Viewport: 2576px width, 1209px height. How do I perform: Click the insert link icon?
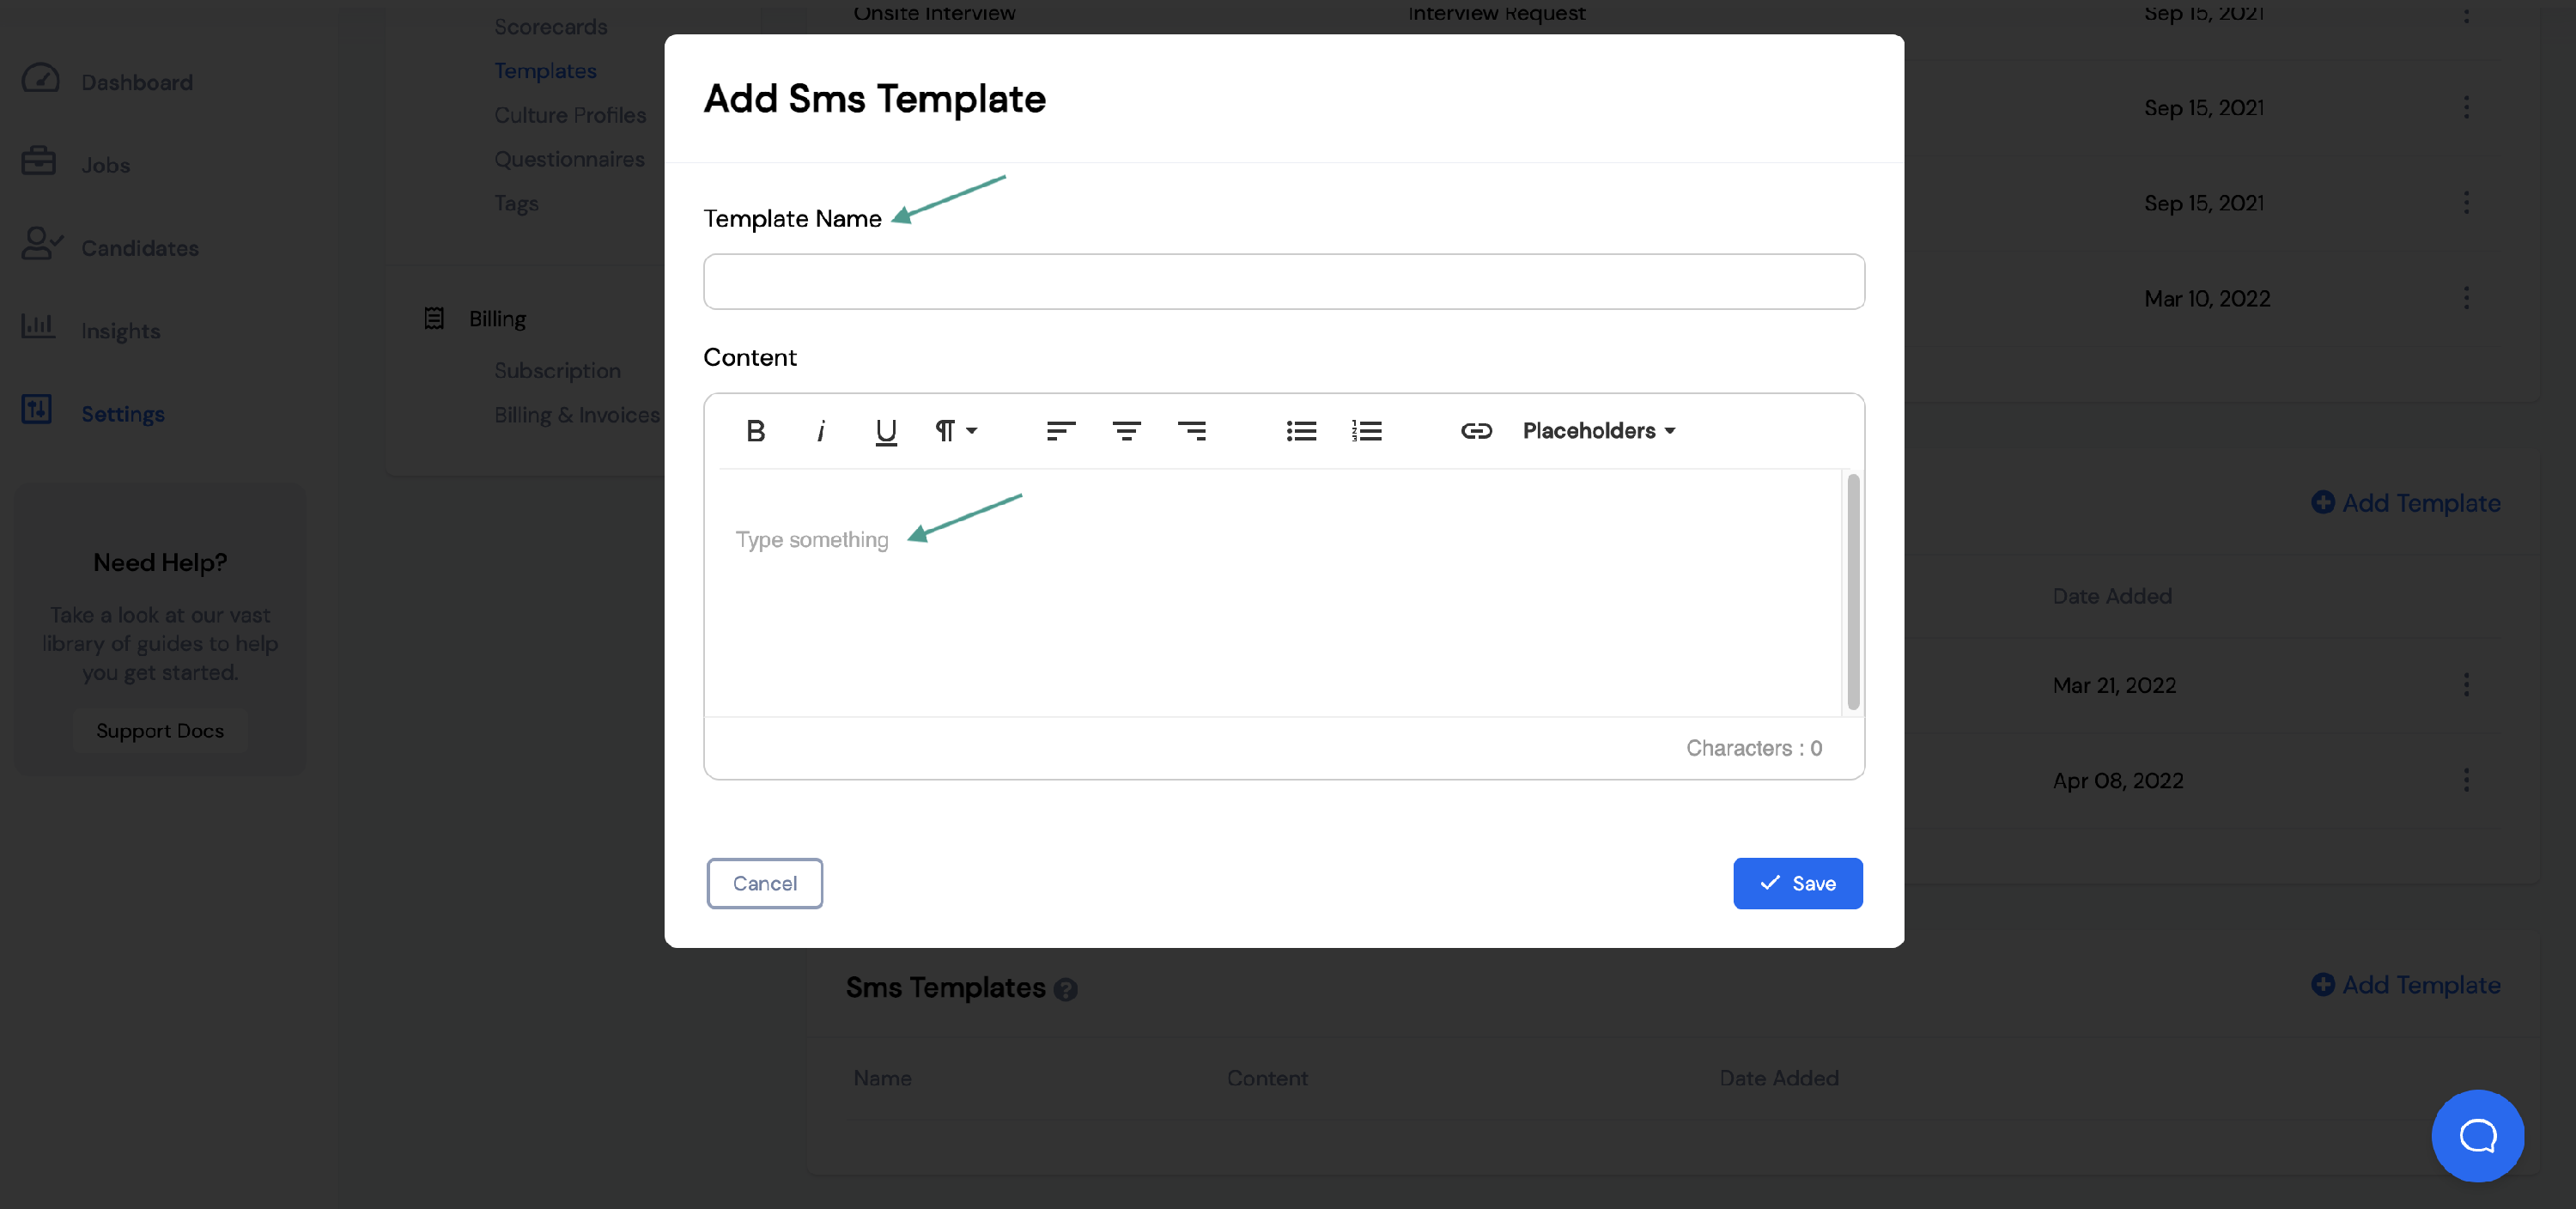click(1475, 428)
